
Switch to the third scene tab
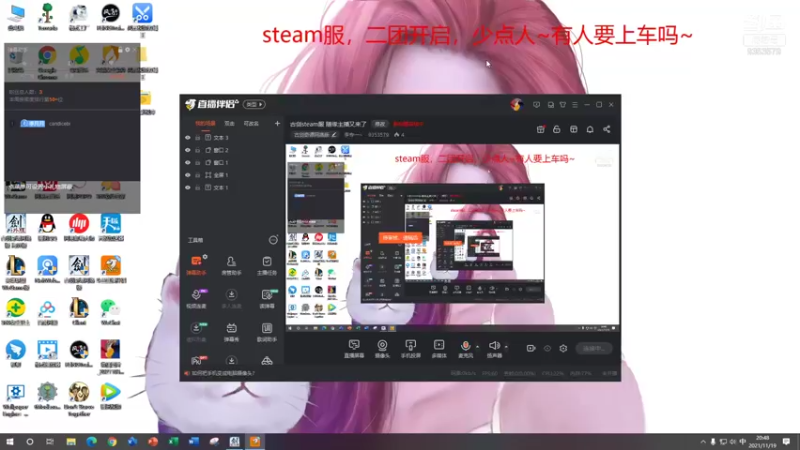(x=251, y=123)
